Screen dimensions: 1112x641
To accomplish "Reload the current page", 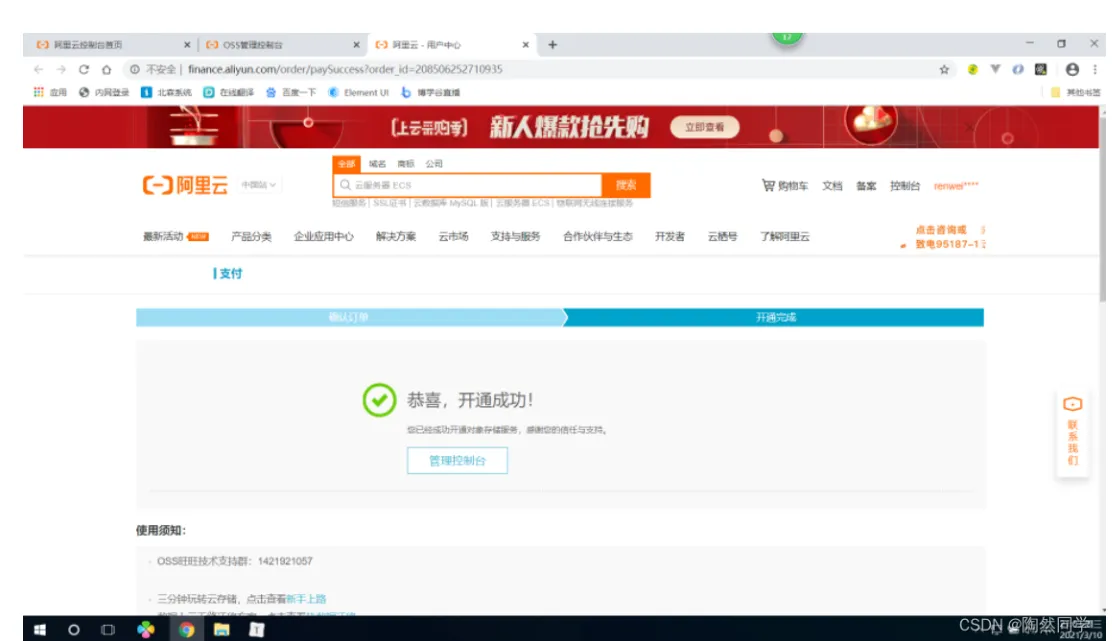I will click(84, 69).
